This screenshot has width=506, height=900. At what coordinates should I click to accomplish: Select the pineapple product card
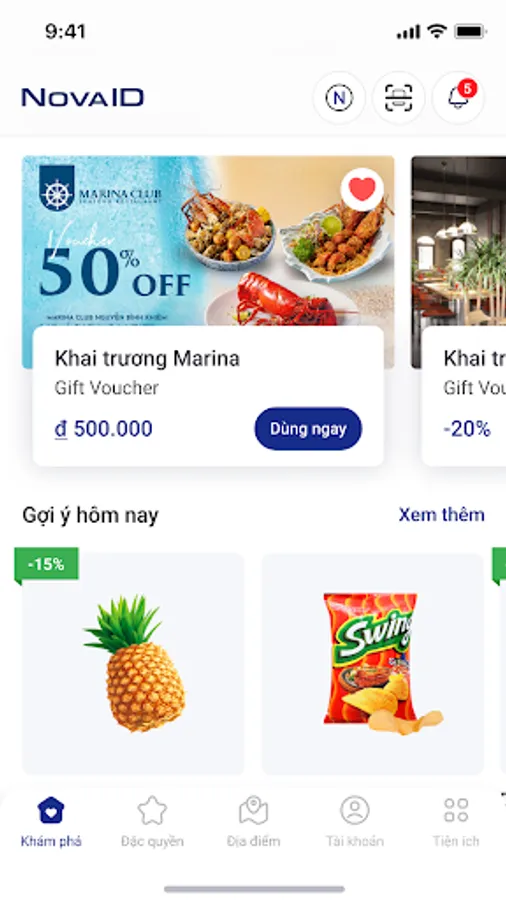click(133, 664)
